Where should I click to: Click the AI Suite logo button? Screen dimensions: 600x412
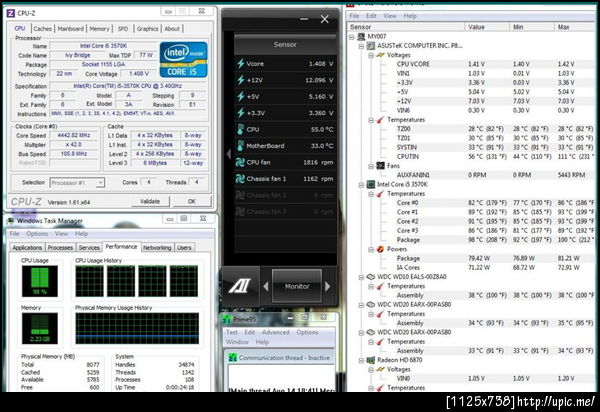[x=240, y=286]
